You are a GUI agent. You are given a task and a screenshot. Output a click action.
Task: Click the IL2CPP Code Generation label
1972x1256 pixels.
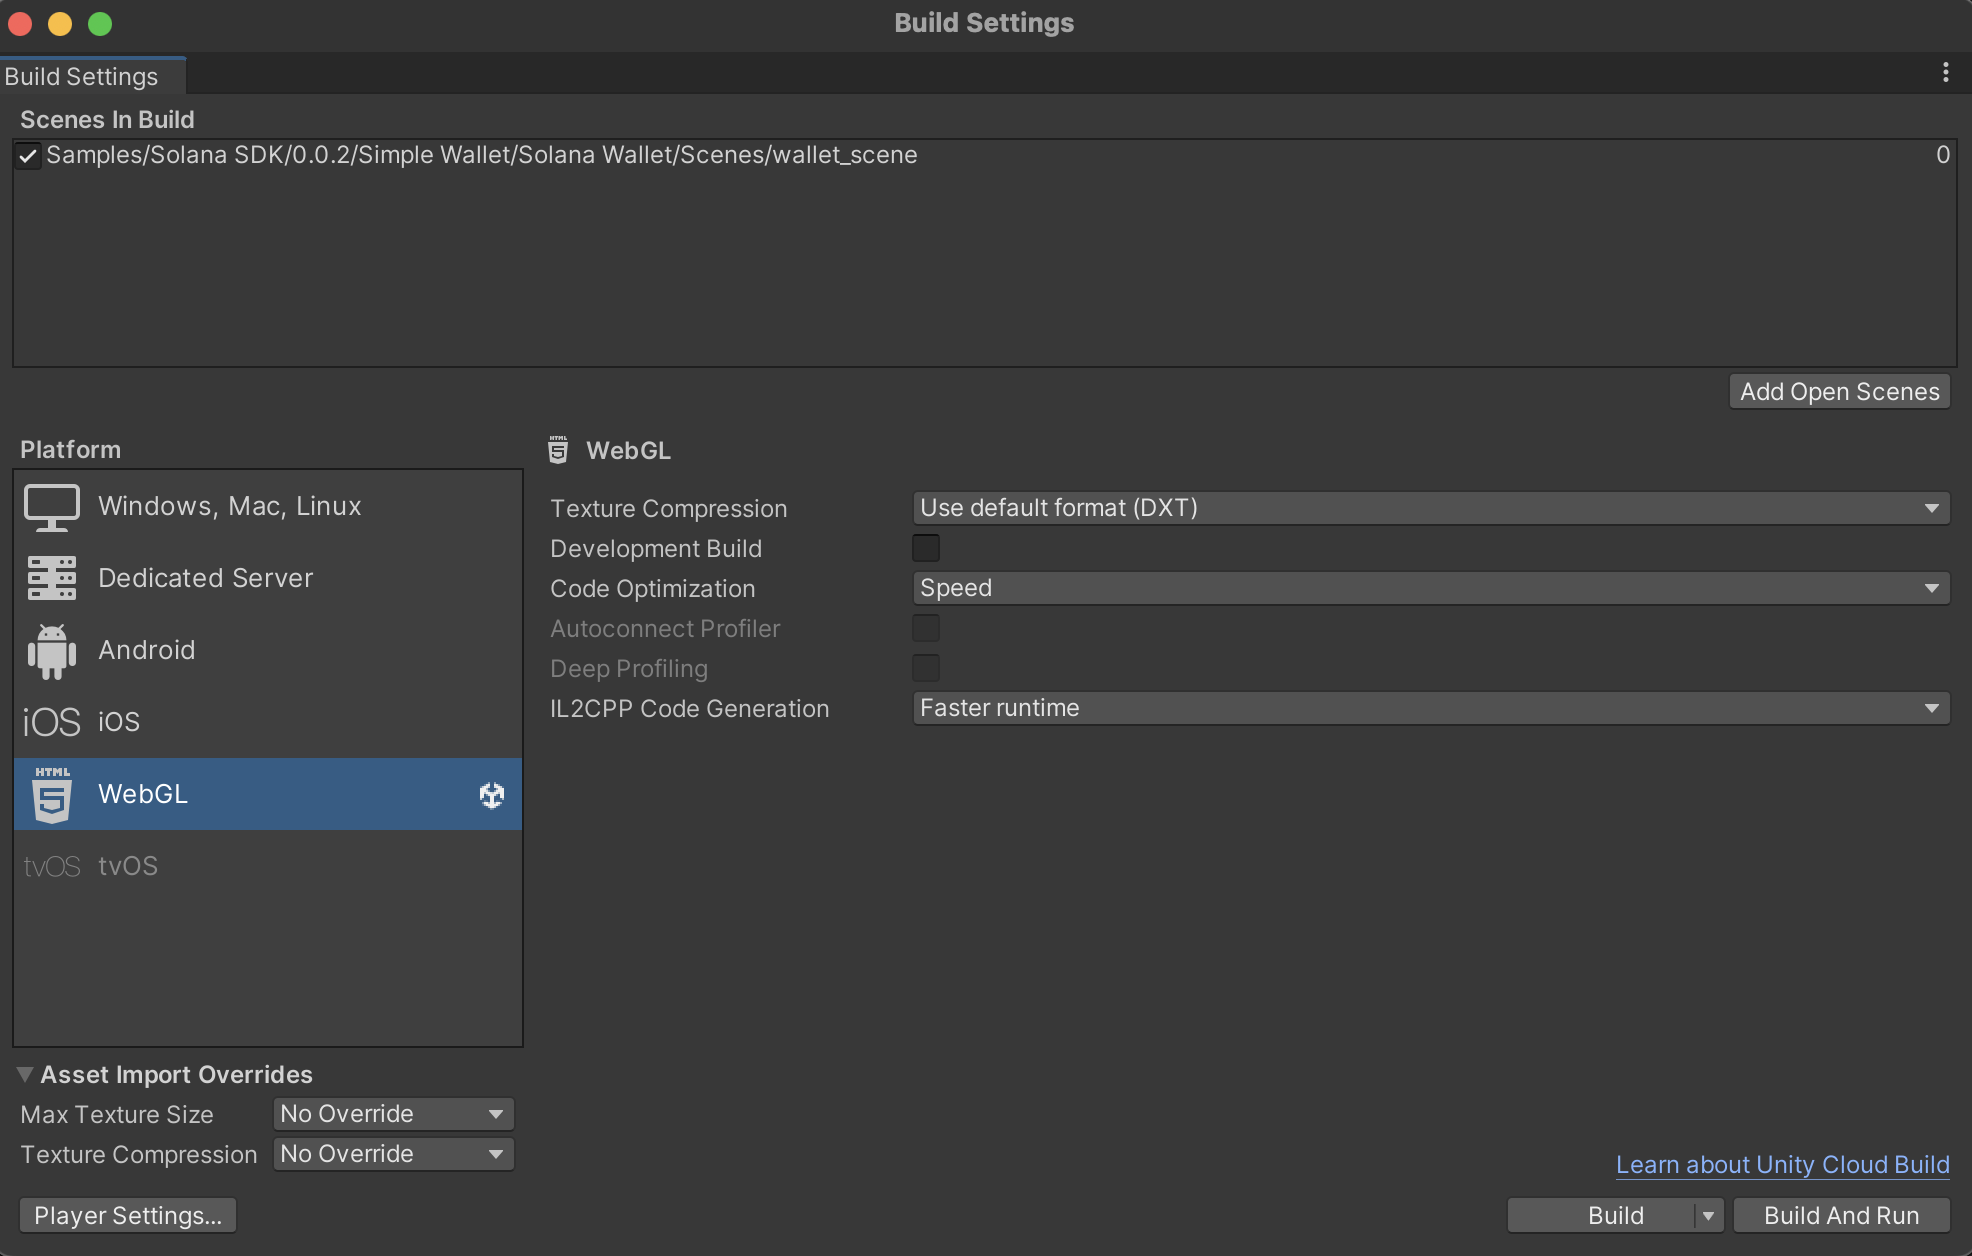(x=690, y=709)
